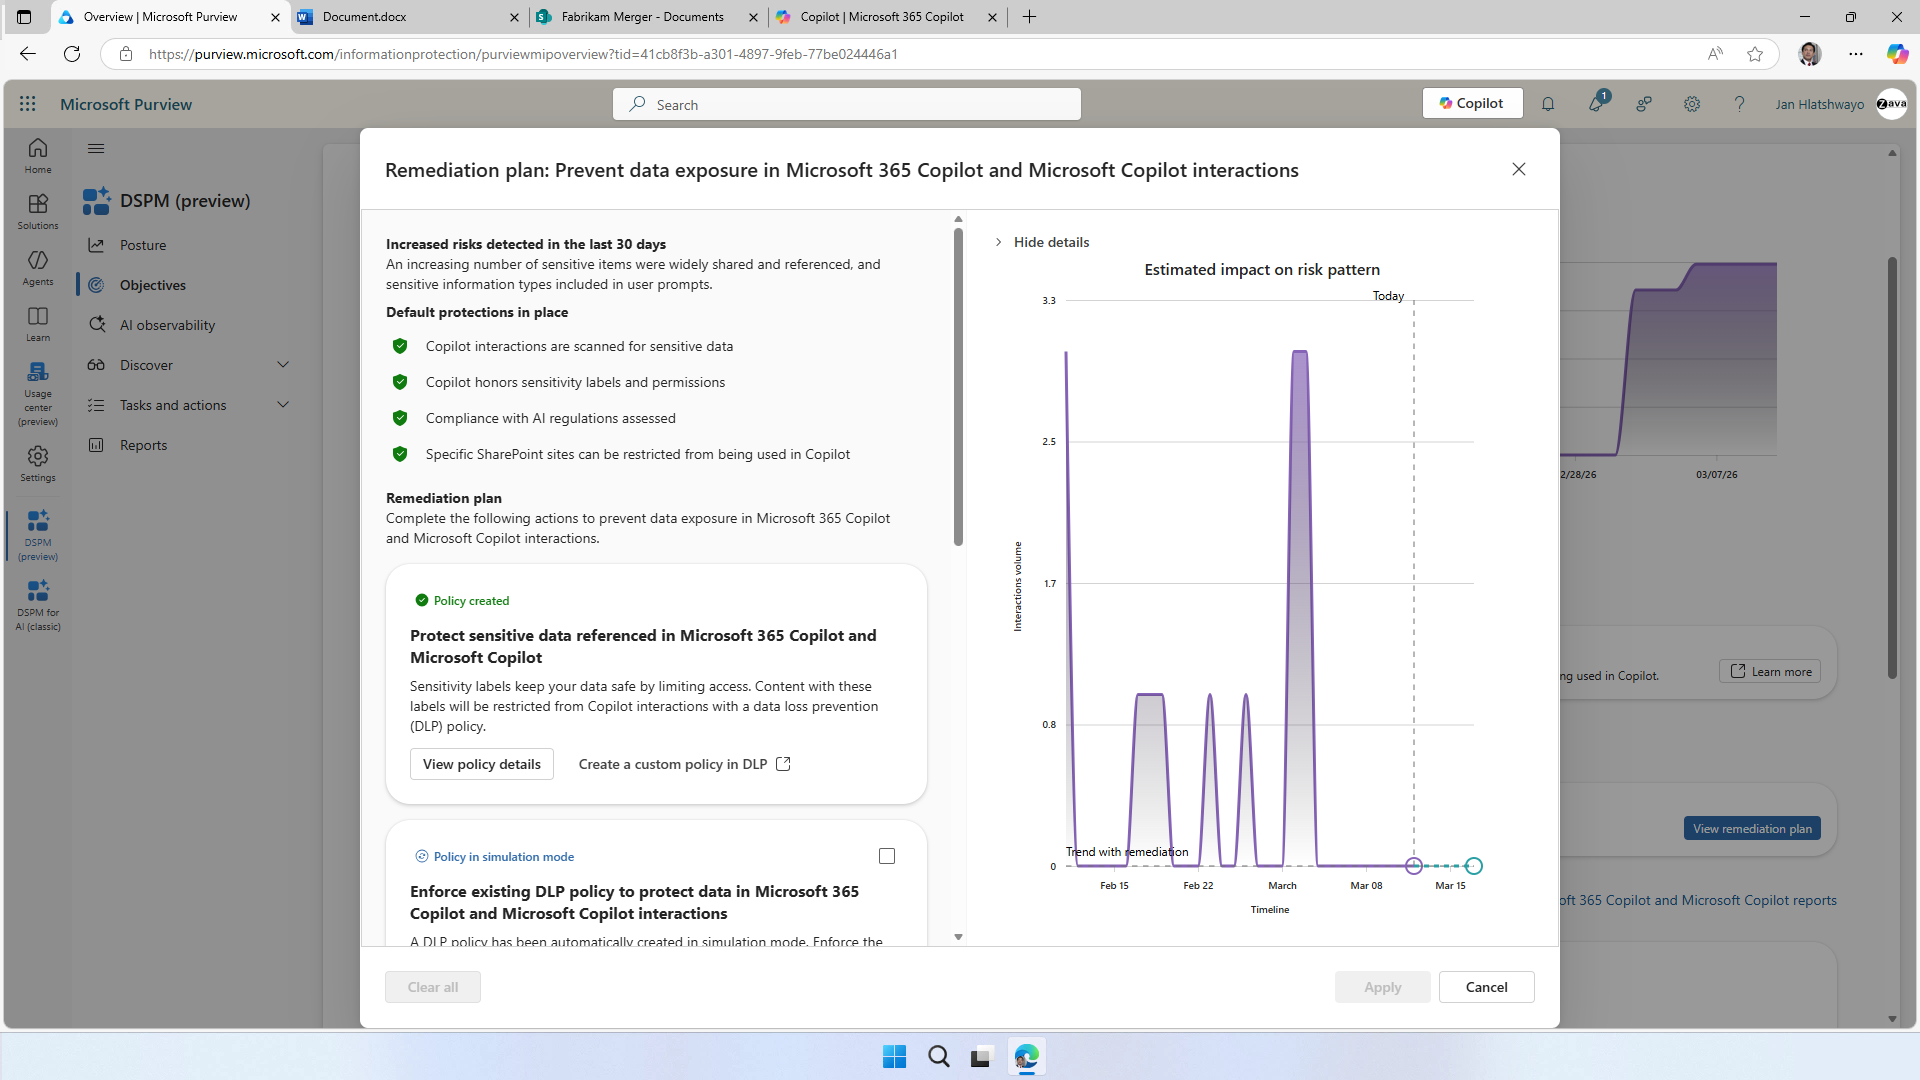View site information lock icon
Viewport: 1920px width, 1080px height.
pyautogui.click(x=126, y=54)
